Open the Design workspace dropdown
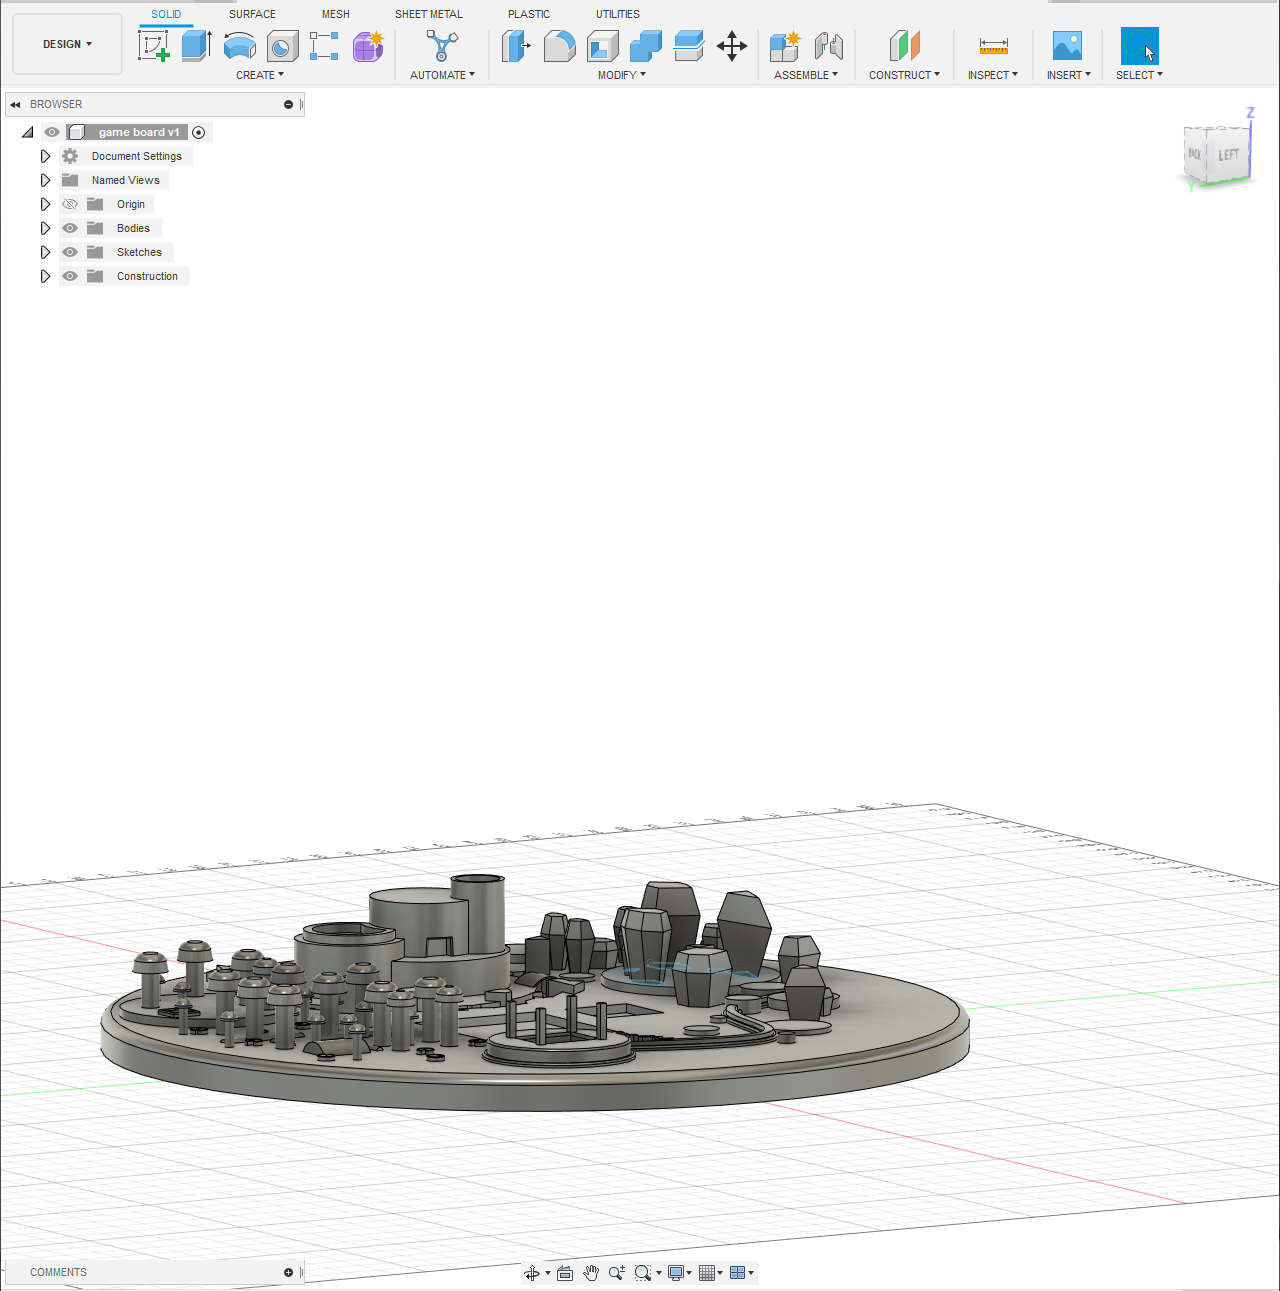Viewport: 1280px width, 1291px height. (67, 44)
